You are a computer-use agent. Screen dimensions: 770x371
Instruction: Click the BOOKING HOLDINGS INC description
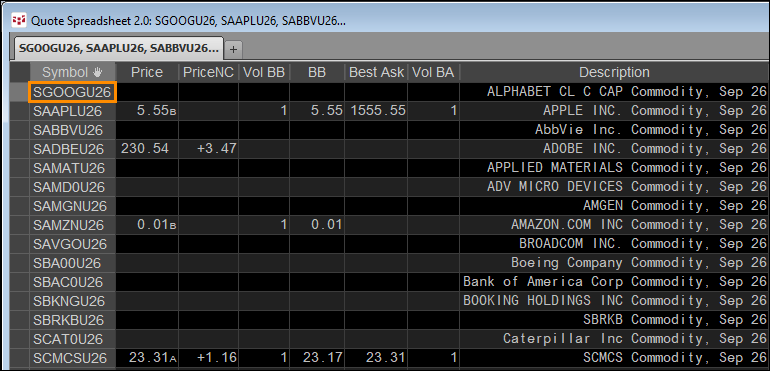[x=614, y=301]
